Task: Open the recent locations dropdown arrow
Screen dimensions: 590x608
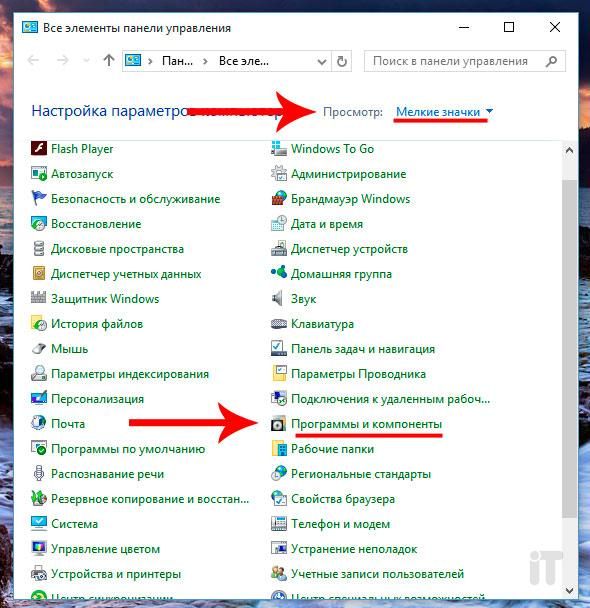Action: [x=86, y=60]
